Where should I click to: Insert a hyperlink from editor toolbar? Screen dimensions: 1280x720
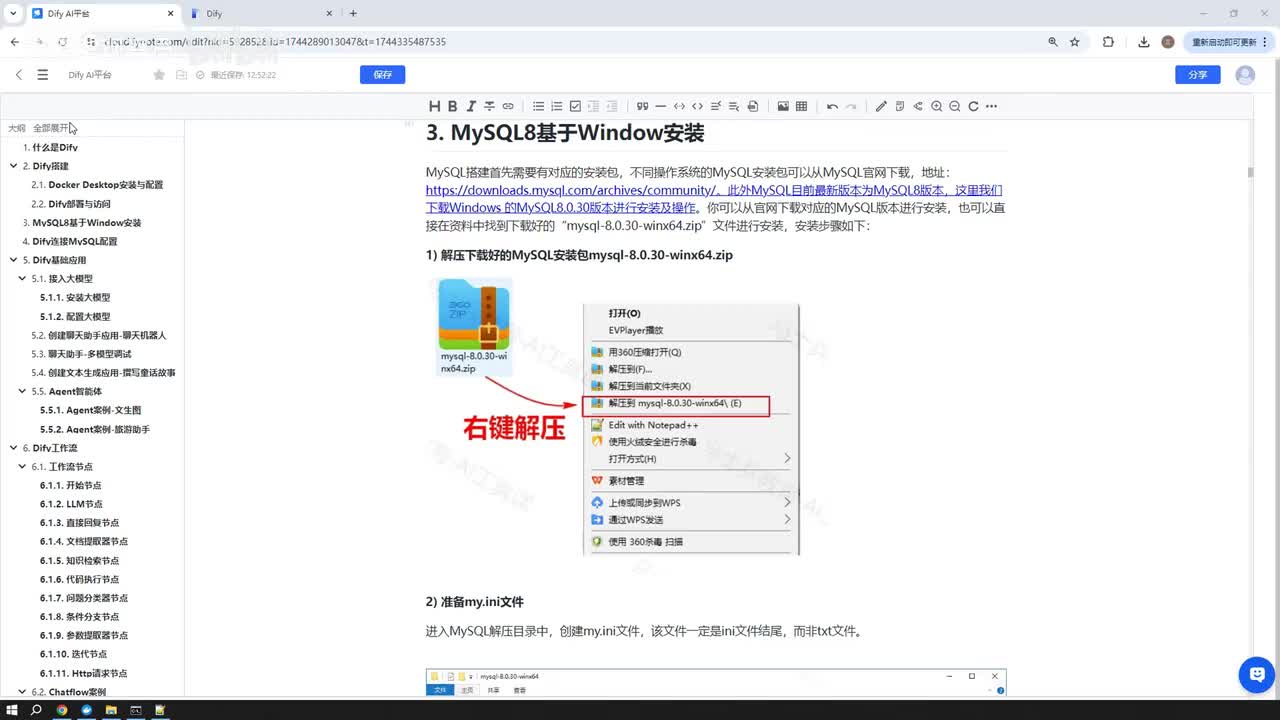pyautogui.click(x=508, y=106)
